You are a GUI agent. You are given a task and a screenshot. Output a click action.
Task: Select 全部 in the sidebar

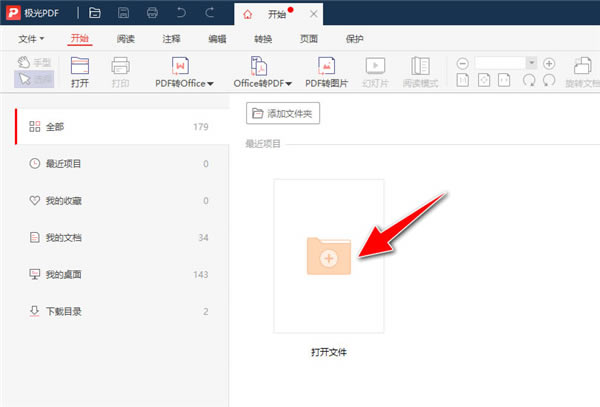122,127
